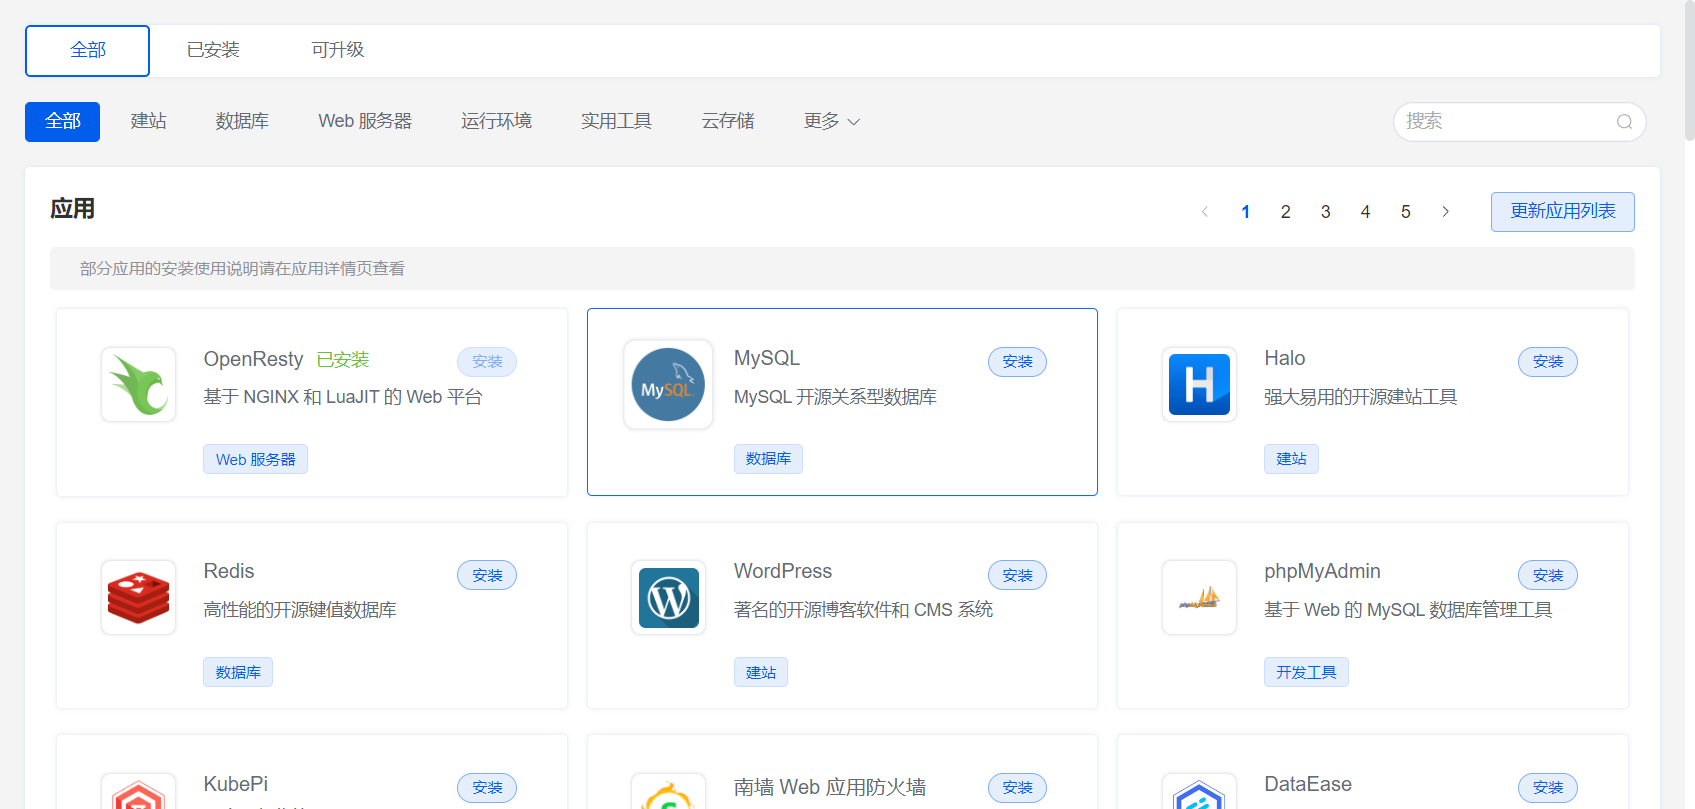Click the 南墙 Web firewall logo
This screenshot has height=809, width=1695.
(669, 792)
